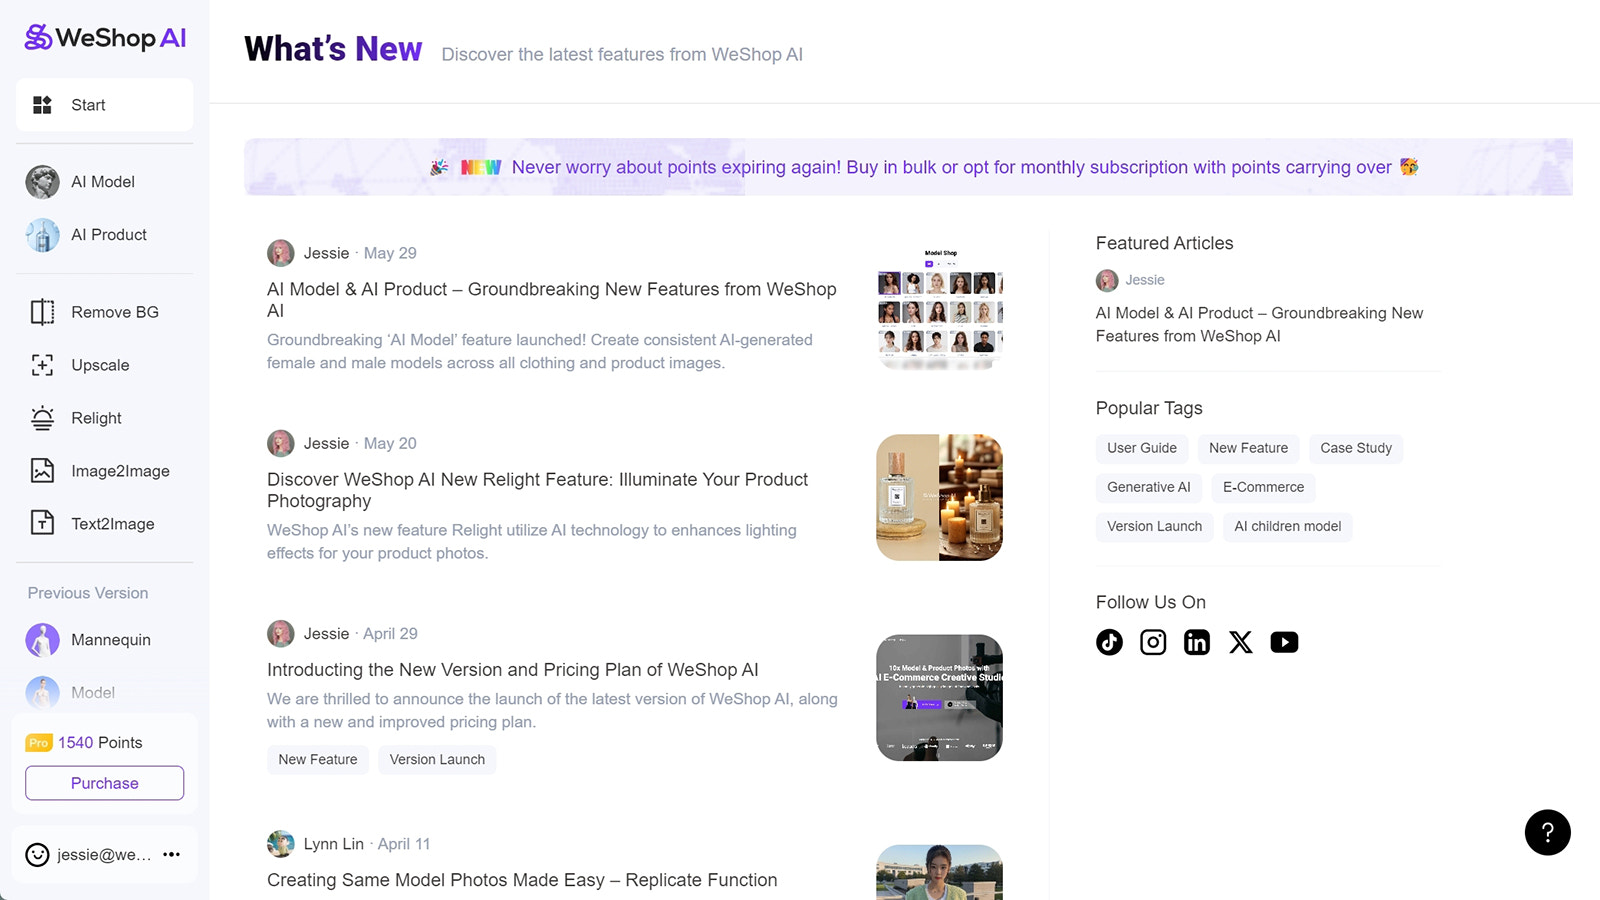Image resolution: width=1600 pixels, height=900 pixels.
Task: Select the Remove BG icon
Action: 42,312
